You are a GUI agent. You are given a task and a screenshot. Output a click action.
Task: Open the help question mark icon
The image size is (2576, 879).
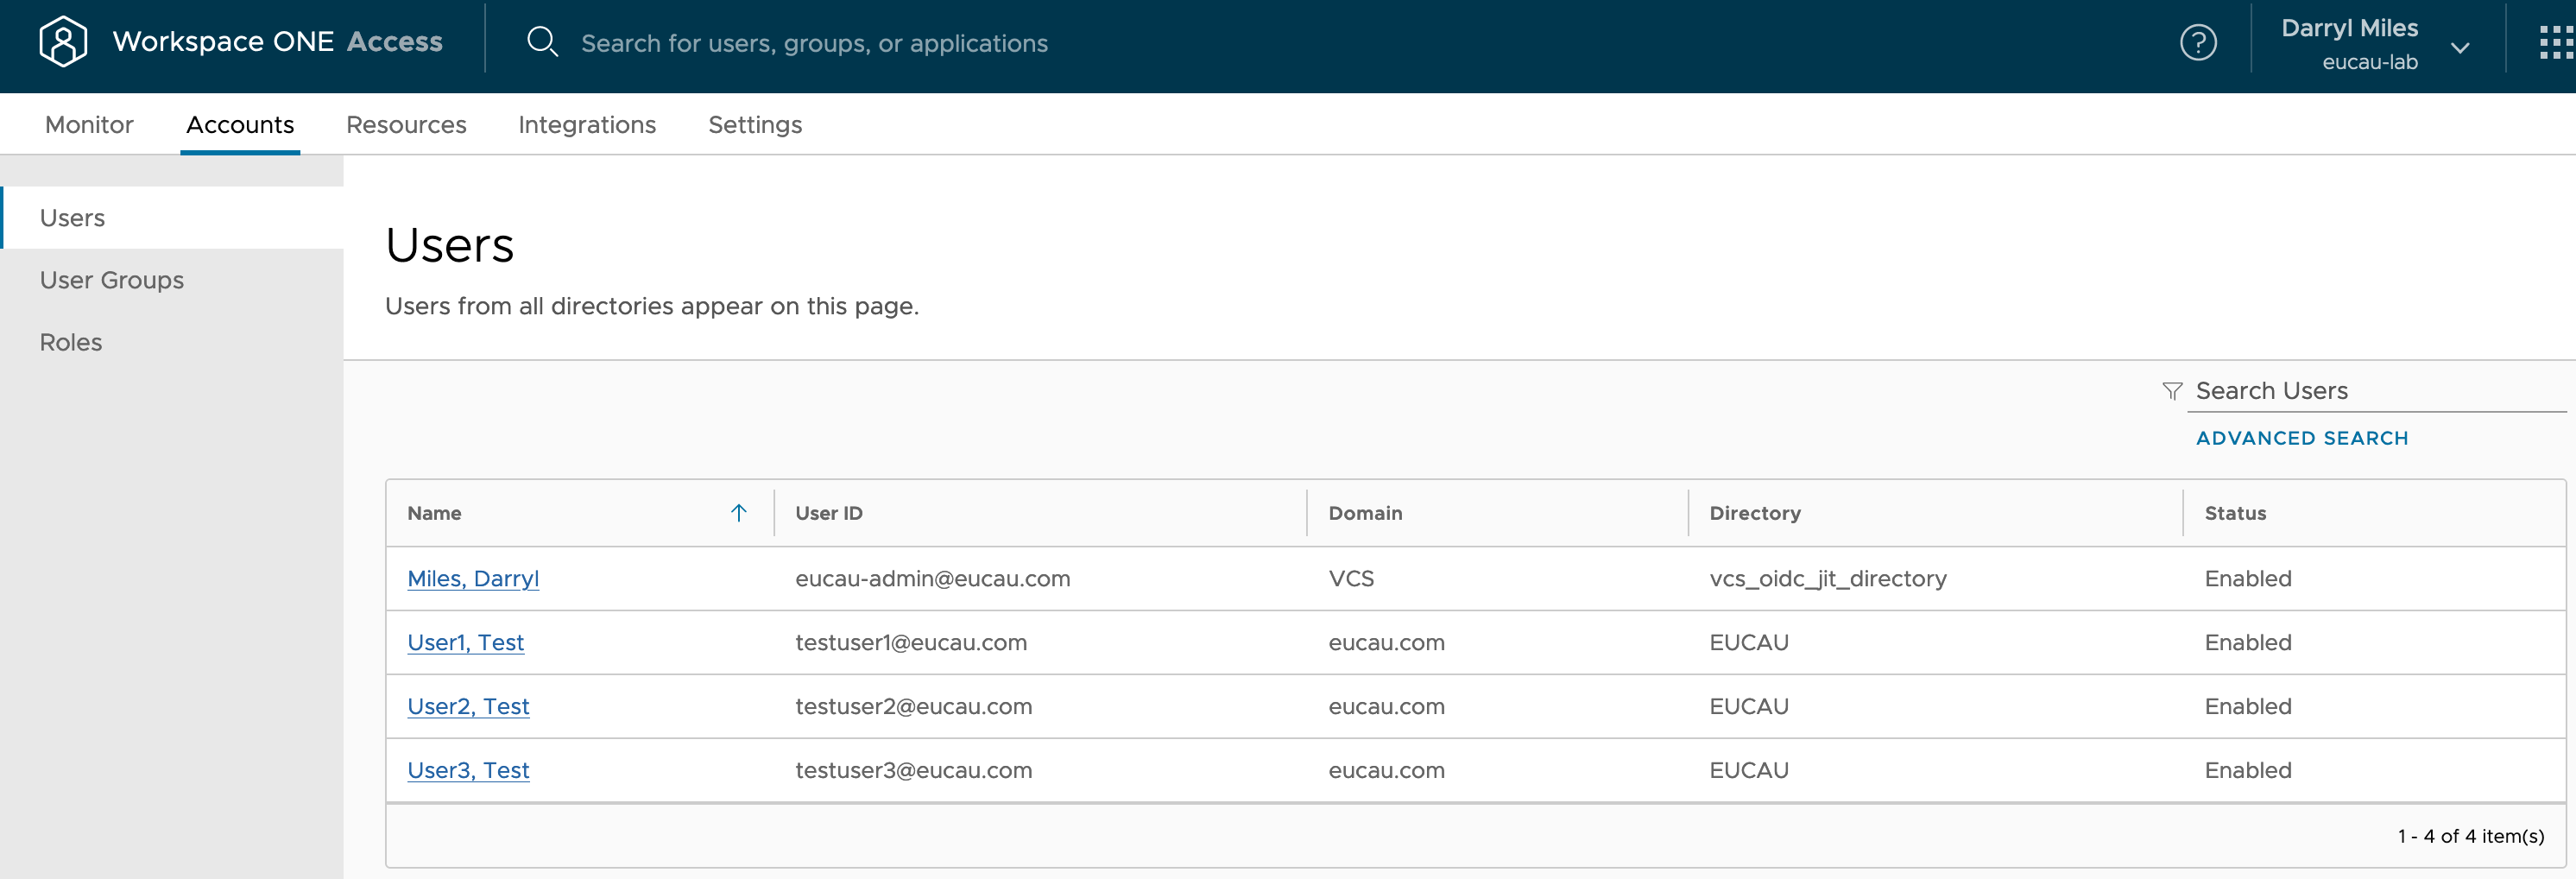click(2198, 42)
